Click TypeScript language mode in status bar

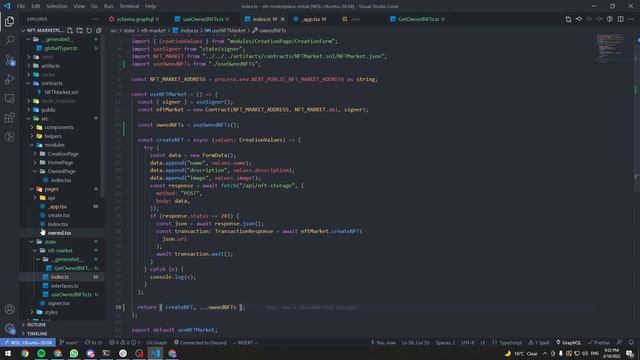point(507,342)
